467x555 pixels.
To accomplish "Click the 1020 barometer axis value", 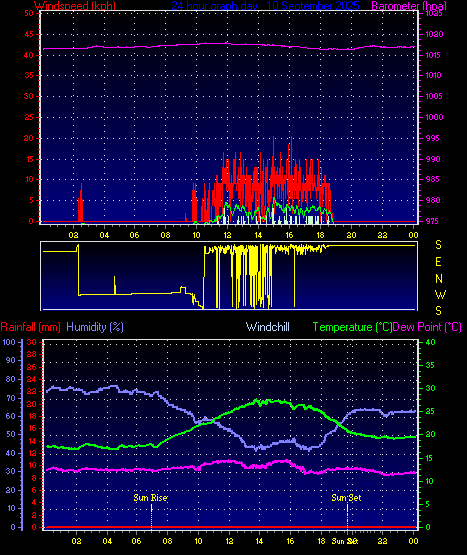I will 434,34.
